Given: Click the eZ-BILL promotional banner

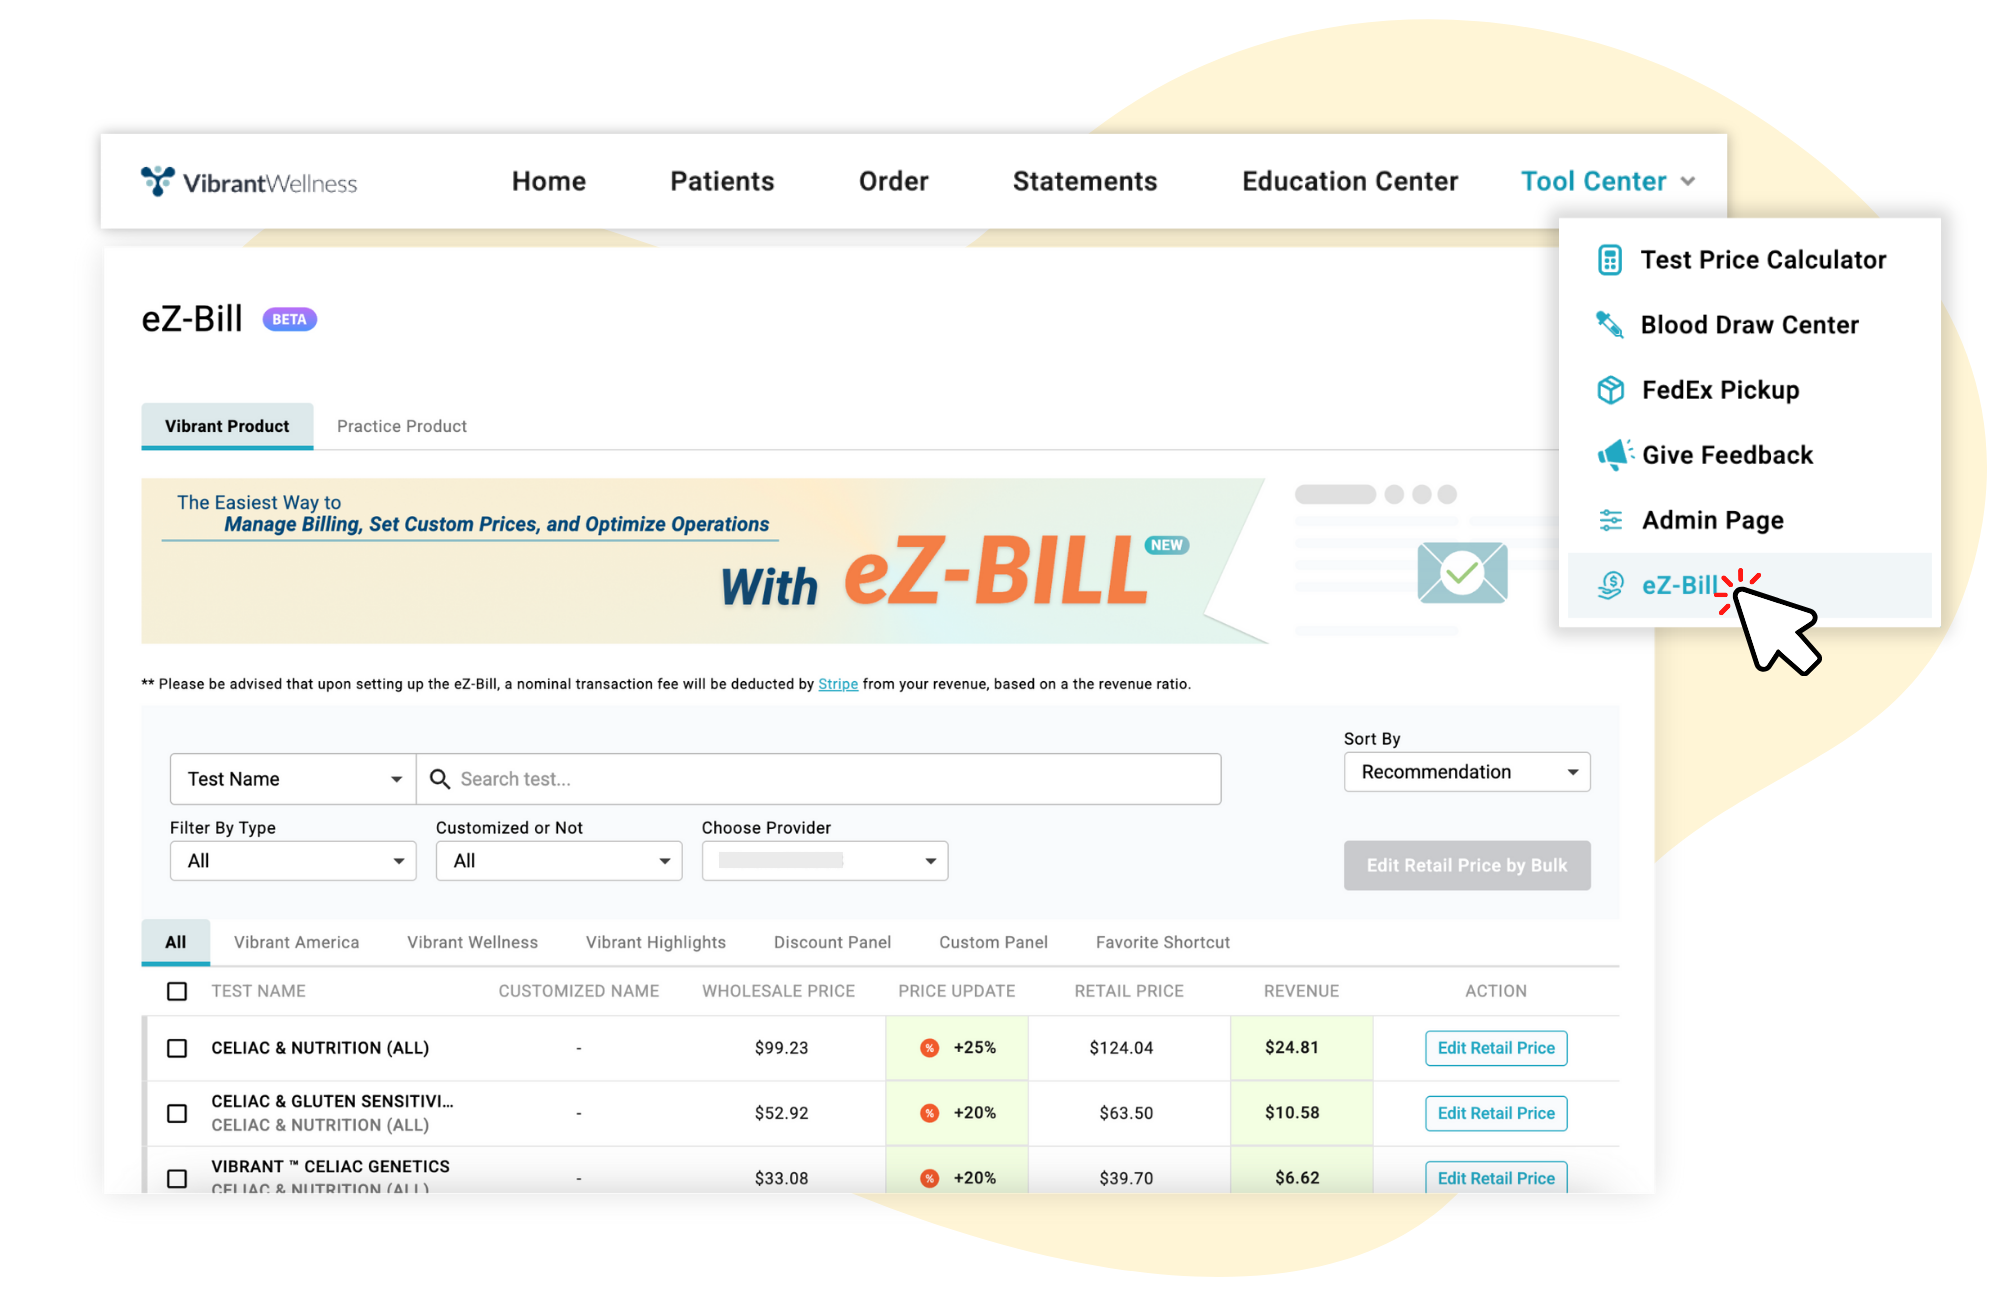Looking at the screenshot, I should tap(705, 561).
